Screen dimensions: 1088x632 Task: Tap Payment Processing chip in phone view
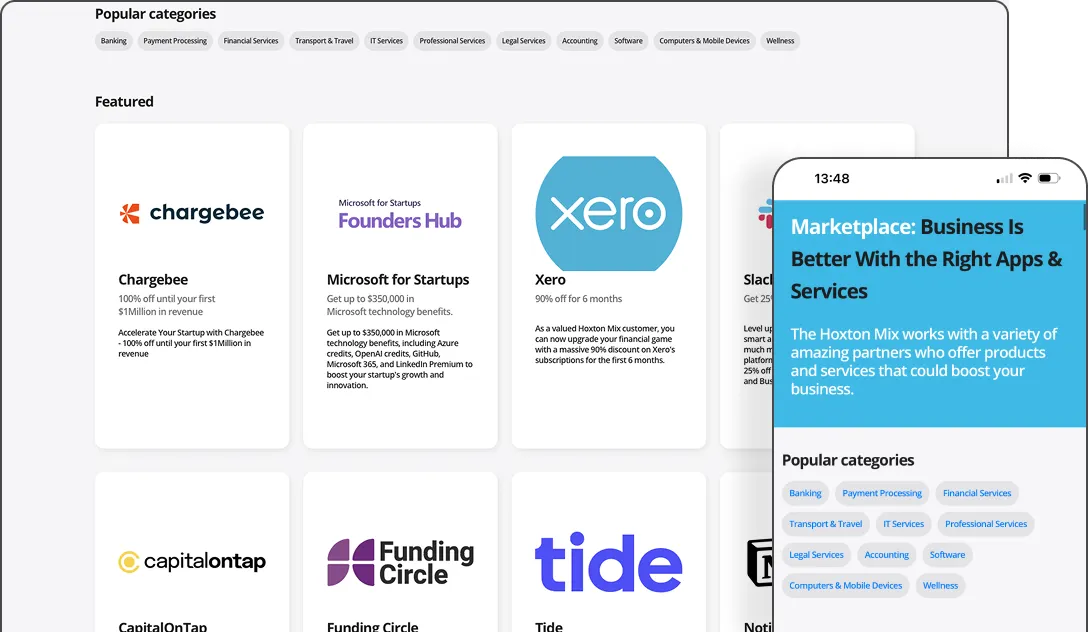[x=882, y=493]
